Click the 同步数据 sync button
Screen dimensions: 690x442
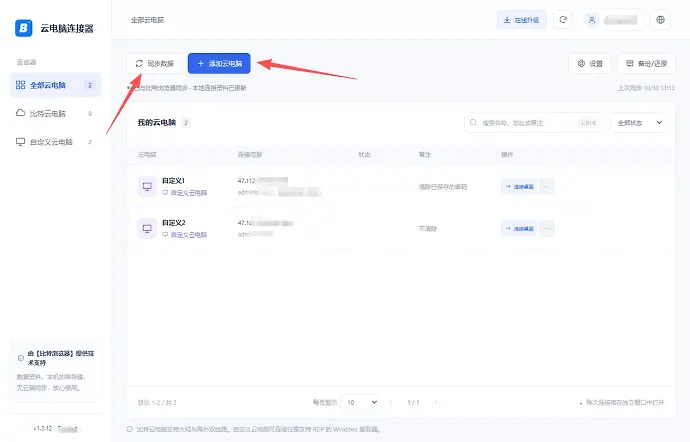tap(154, 64)
